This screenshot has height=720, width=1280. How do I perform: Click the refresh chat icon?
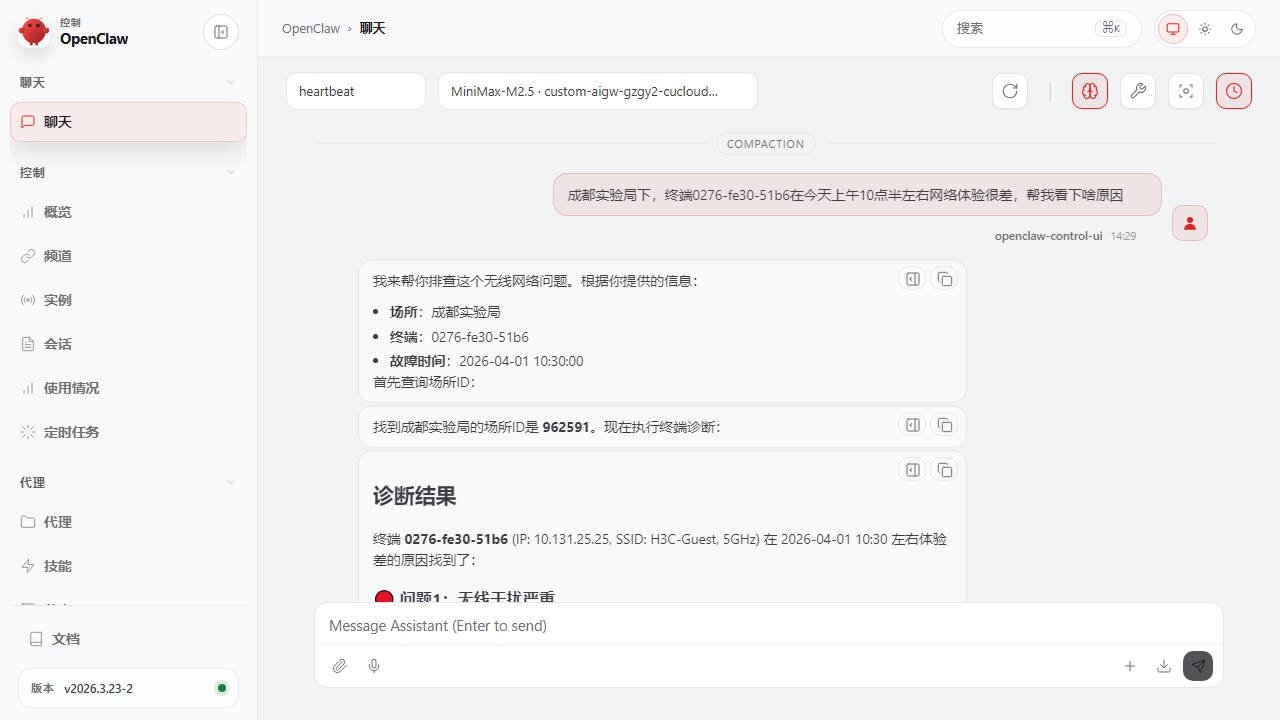pos(1010,91)
